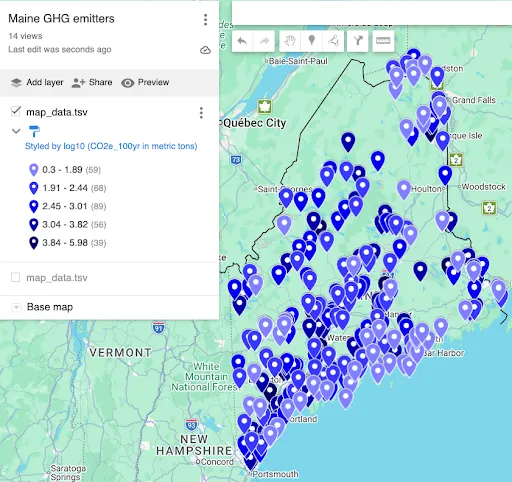Collapse the map_data.tsv legend chevron

tap(16, 131)
